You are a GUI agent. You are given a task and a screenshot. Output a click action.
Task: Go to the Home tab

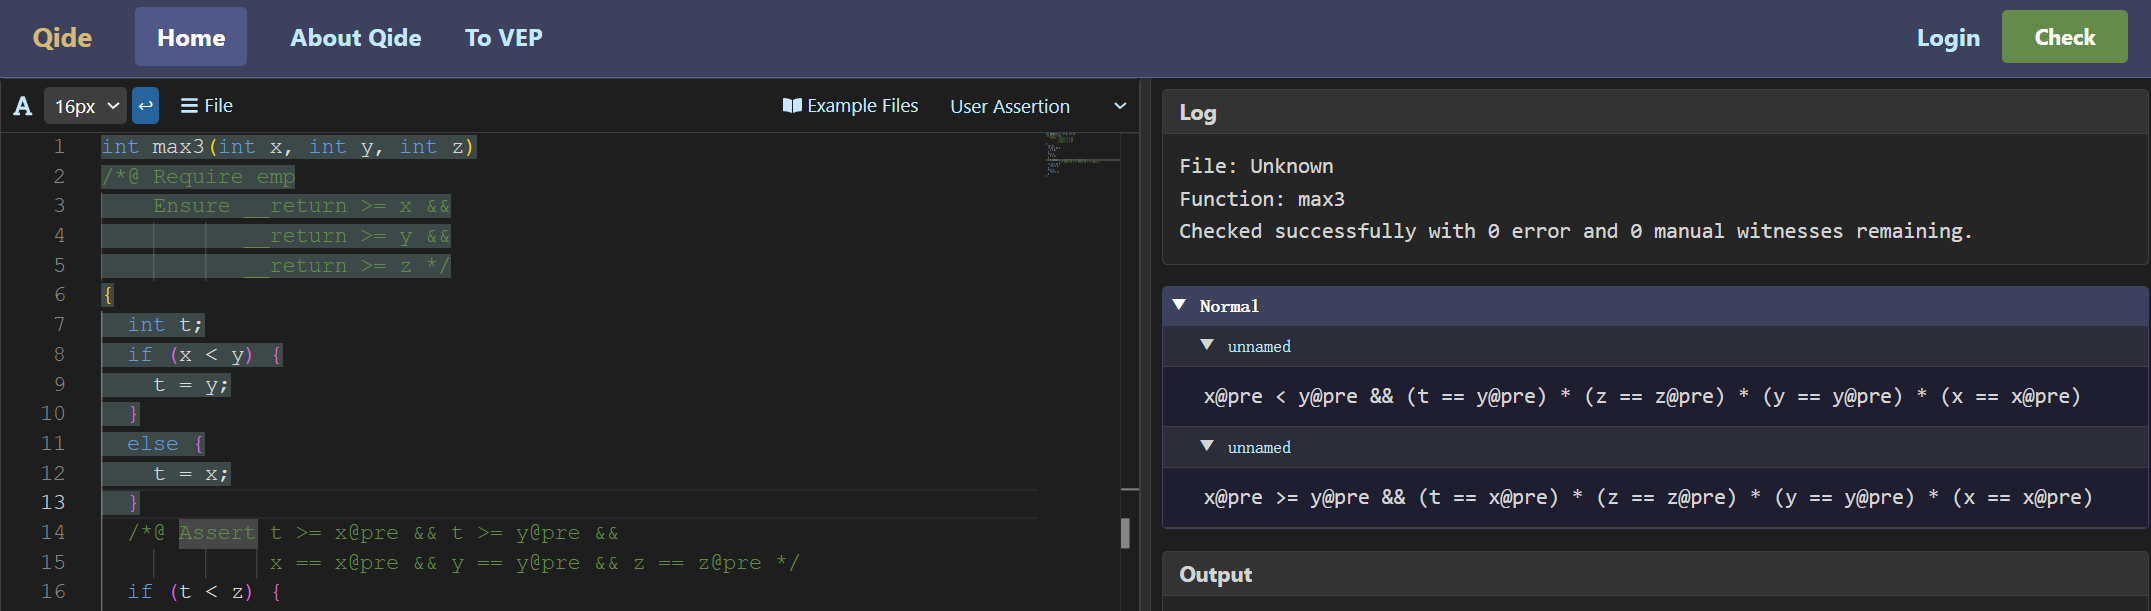(x=191, y=37)
